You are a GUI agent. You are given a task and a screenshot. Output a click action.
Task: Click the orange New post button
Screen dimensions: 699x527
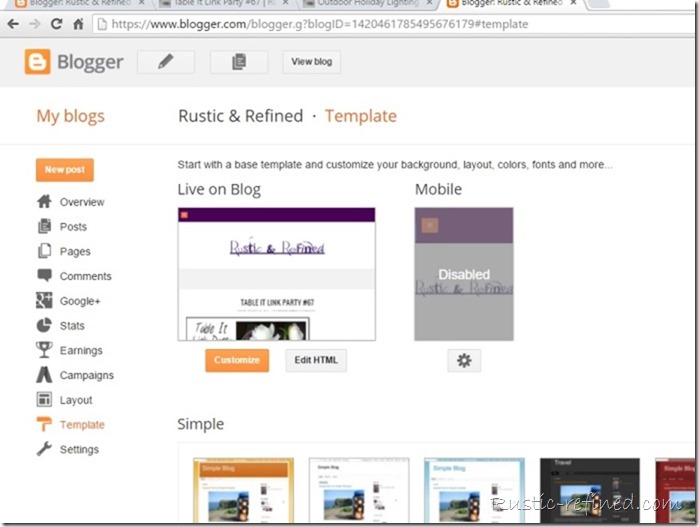tap(65, 170)
